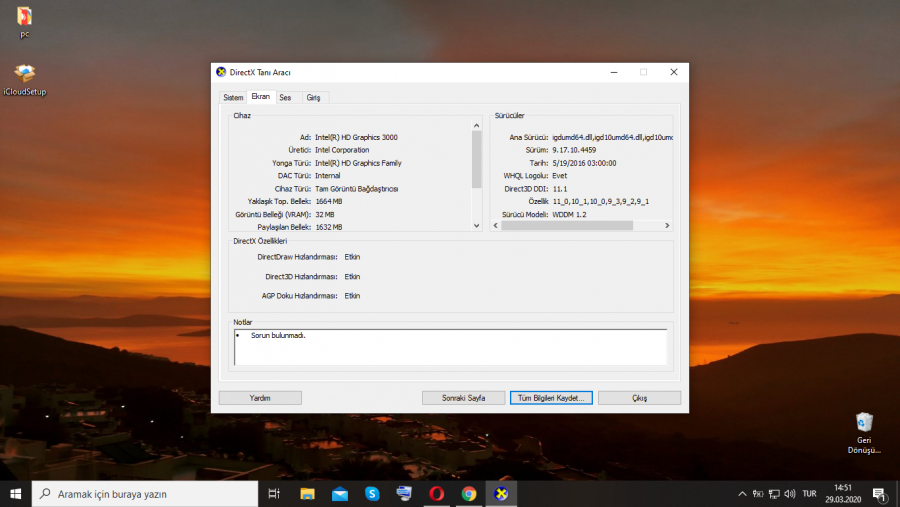Click Tüm Bilgileri Kaydet button
Screen dimensions: 900x507
[x=551, y=397]
